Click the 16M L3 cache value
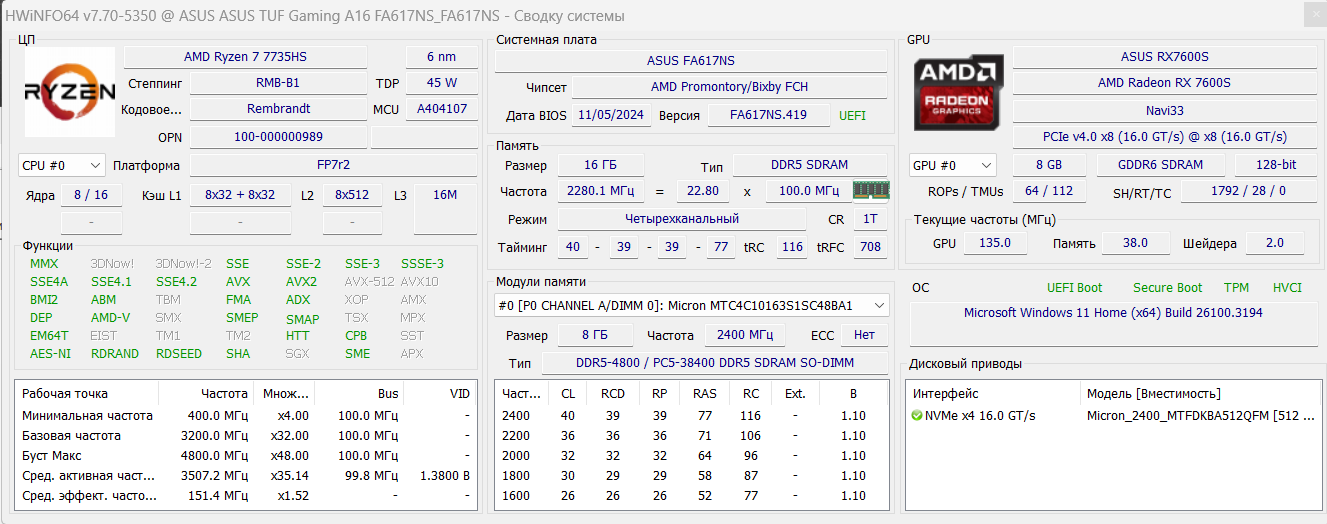1327x524 pixels. [x=445, y=195]
